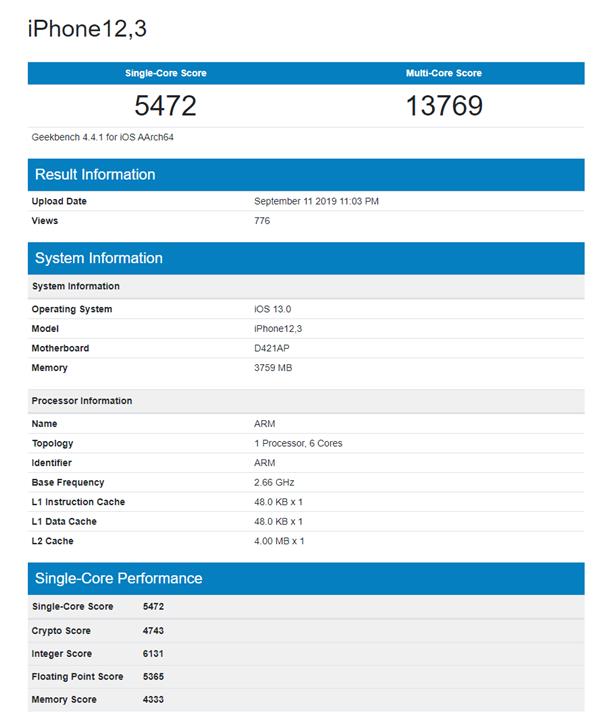Click the Result Information section header
The width and height of the screenshot is (600, 712).
pos(306,175)
